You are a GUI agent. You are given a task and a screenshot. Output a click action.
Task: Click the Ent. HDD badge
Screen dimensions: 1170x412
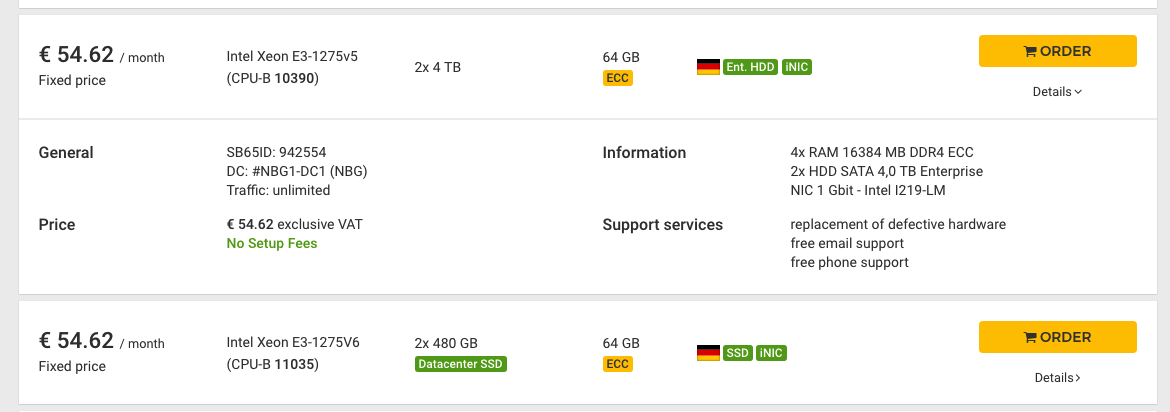[x=750, y=67]
